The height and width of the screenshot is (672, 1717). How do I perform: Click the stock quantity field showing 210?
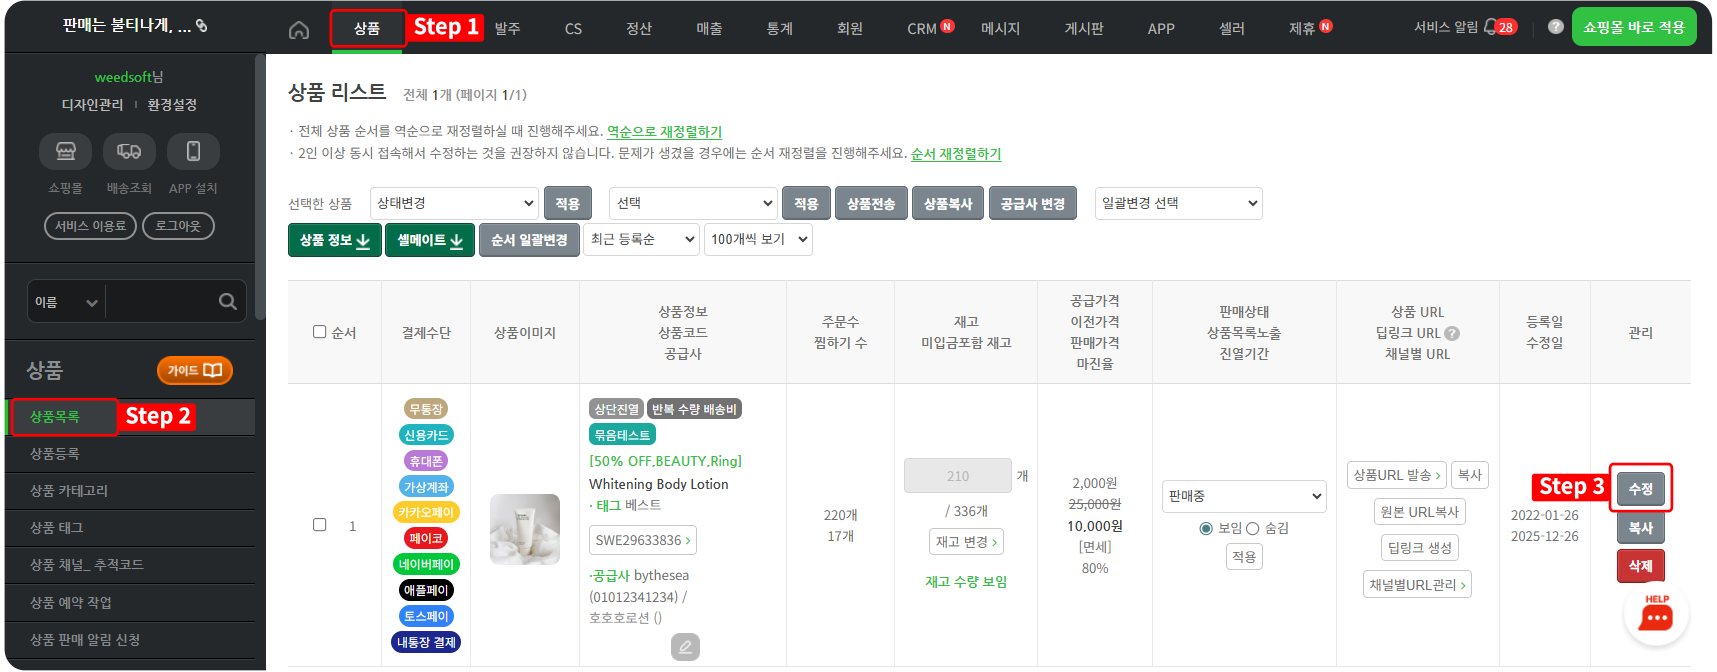[x=958, y=476]
